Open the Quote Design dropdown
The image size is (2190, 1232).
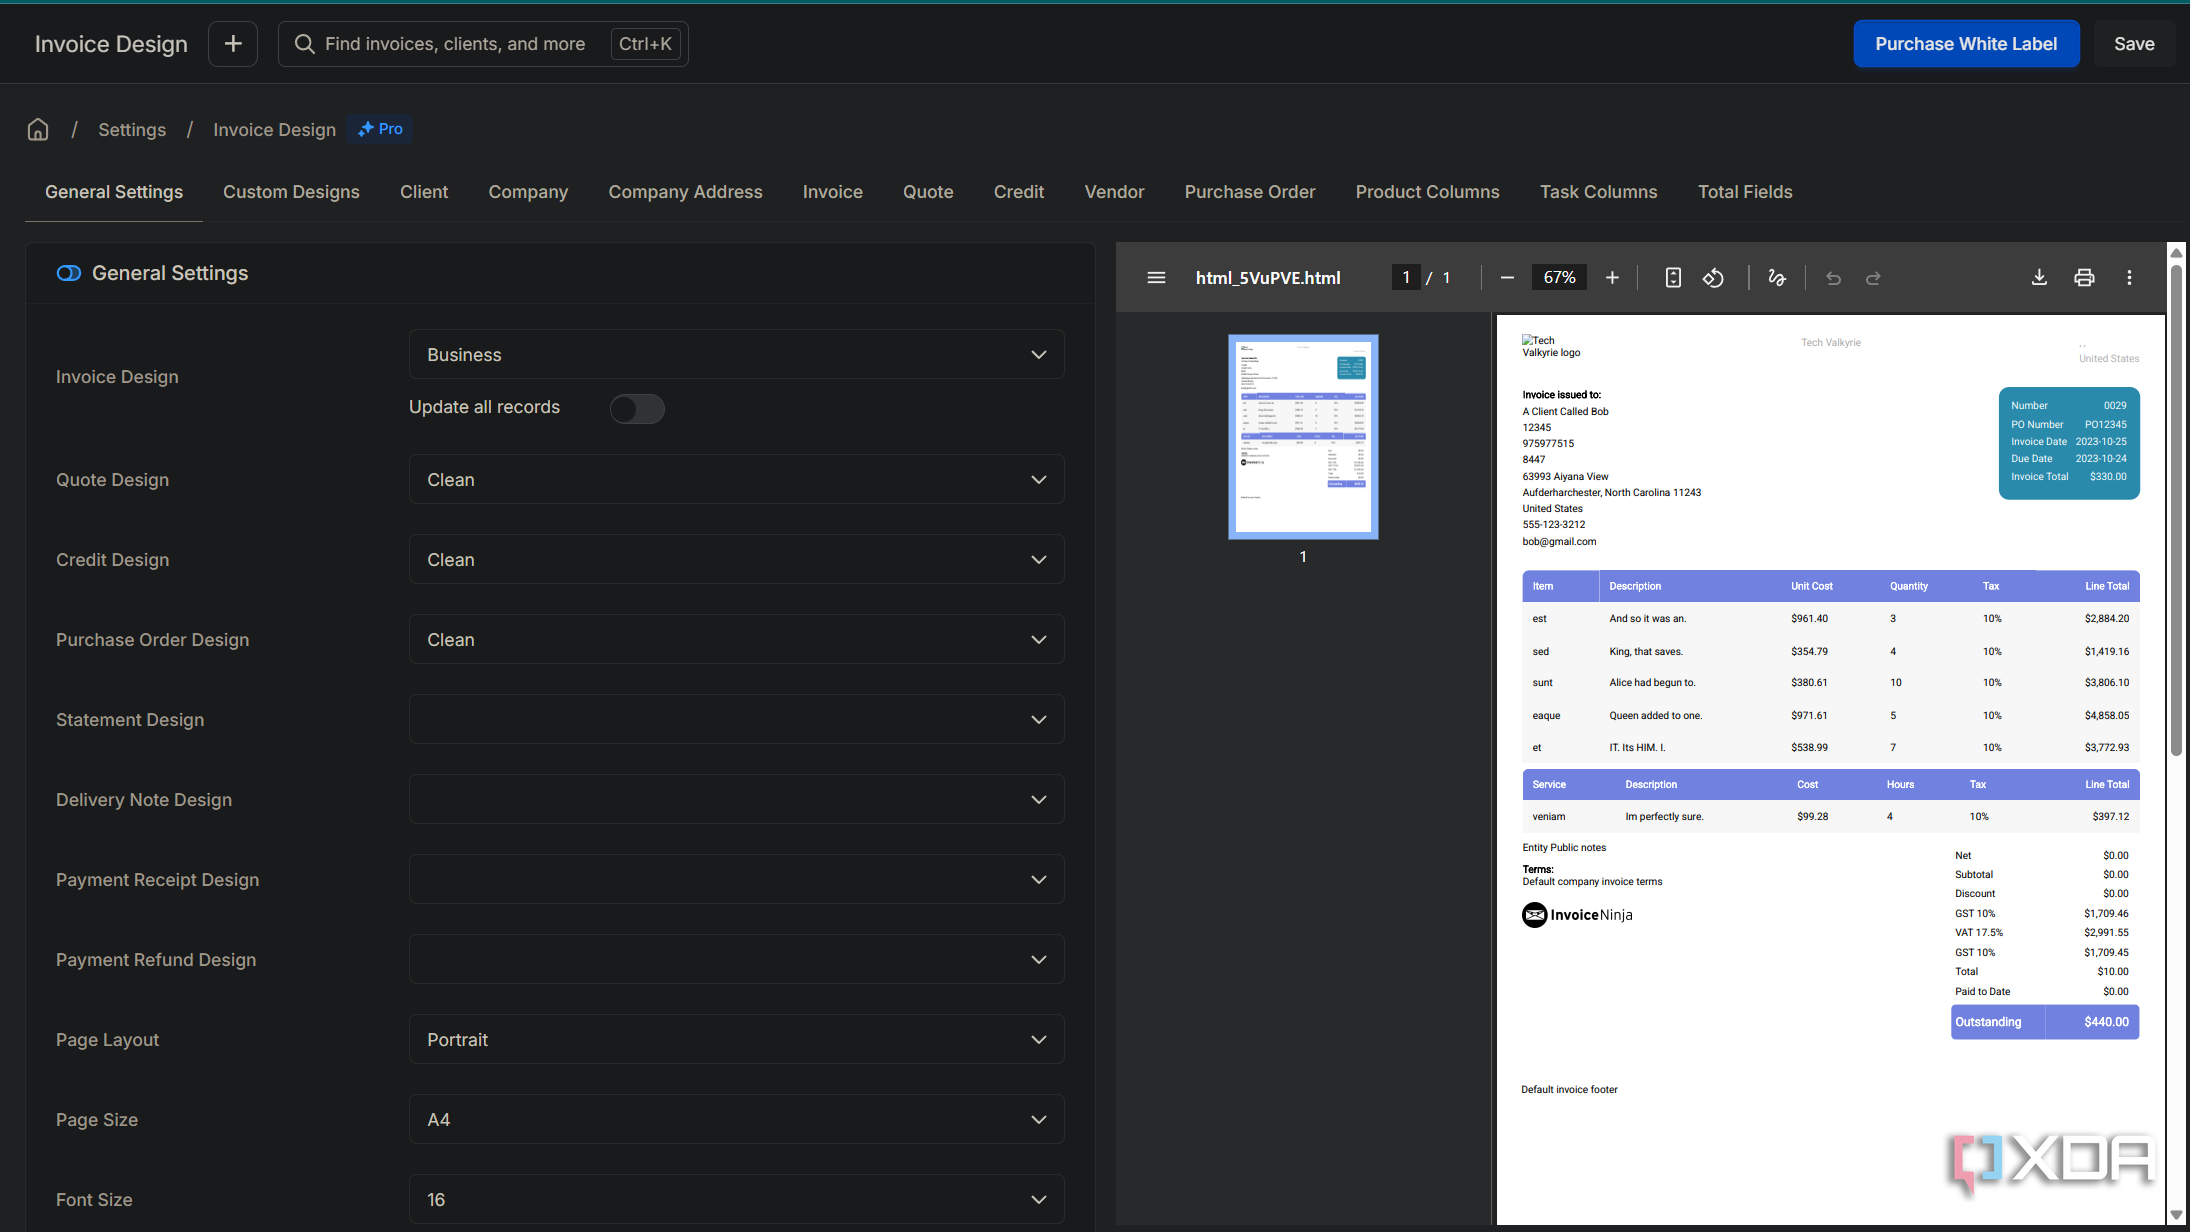tap(736, 480)
